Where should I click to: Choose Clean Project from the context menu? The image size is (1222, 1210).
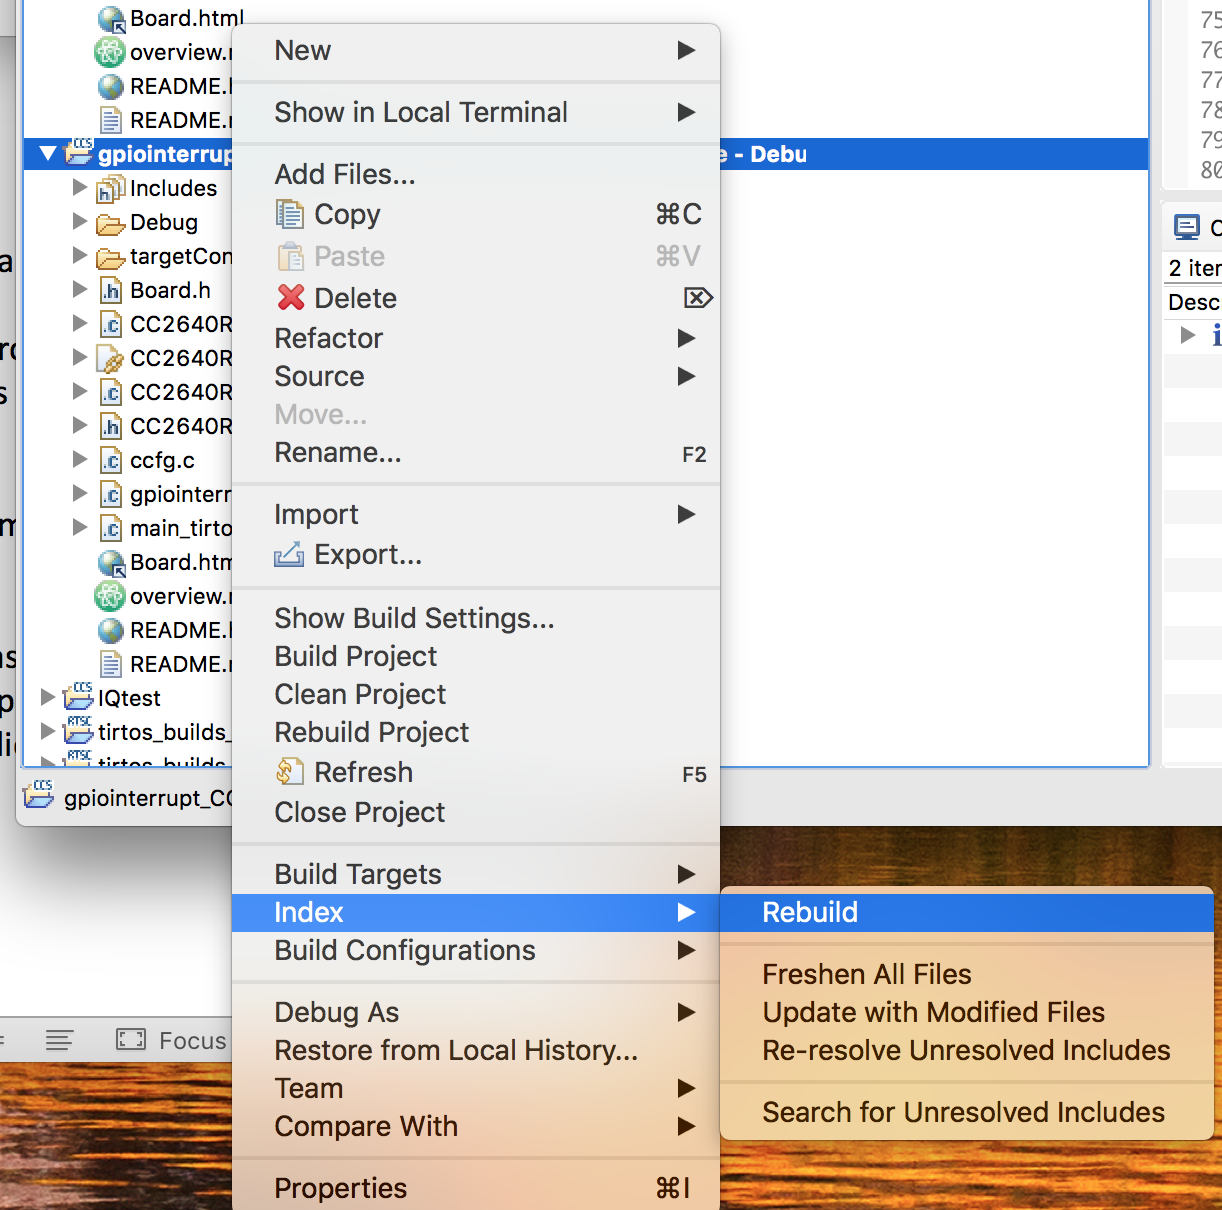coord(360,694)
